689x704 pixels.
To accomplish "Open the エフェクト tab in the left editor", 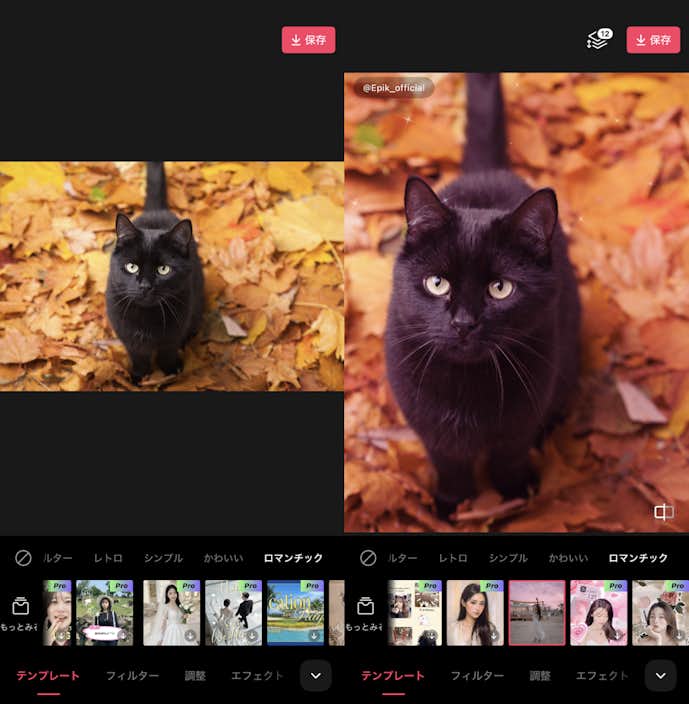I will point(257,676).
